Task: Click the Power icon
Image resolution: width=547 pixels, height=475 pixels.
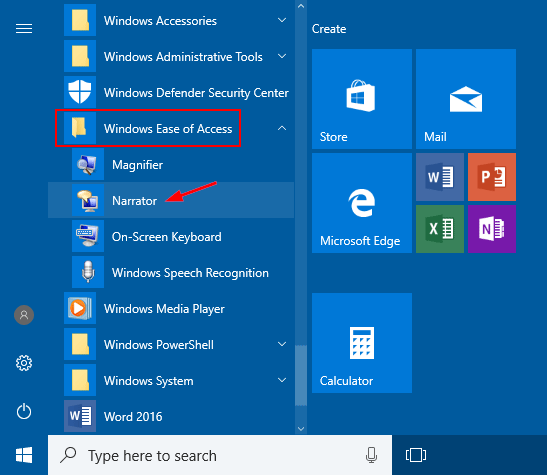Action: 24,412
